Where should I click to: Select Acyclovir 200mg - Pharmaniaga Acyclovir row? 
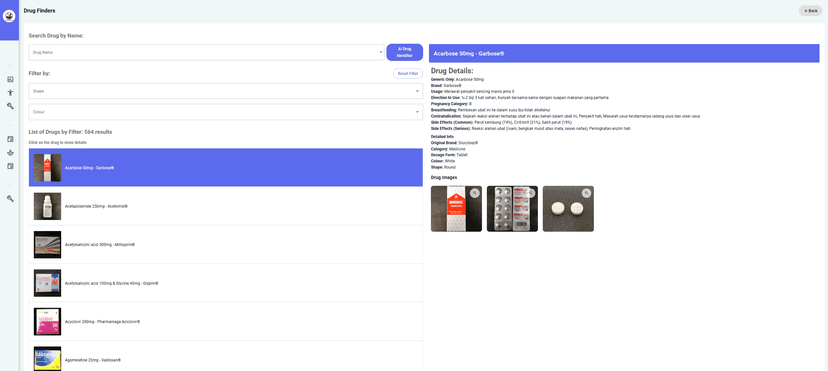[226, 321]
